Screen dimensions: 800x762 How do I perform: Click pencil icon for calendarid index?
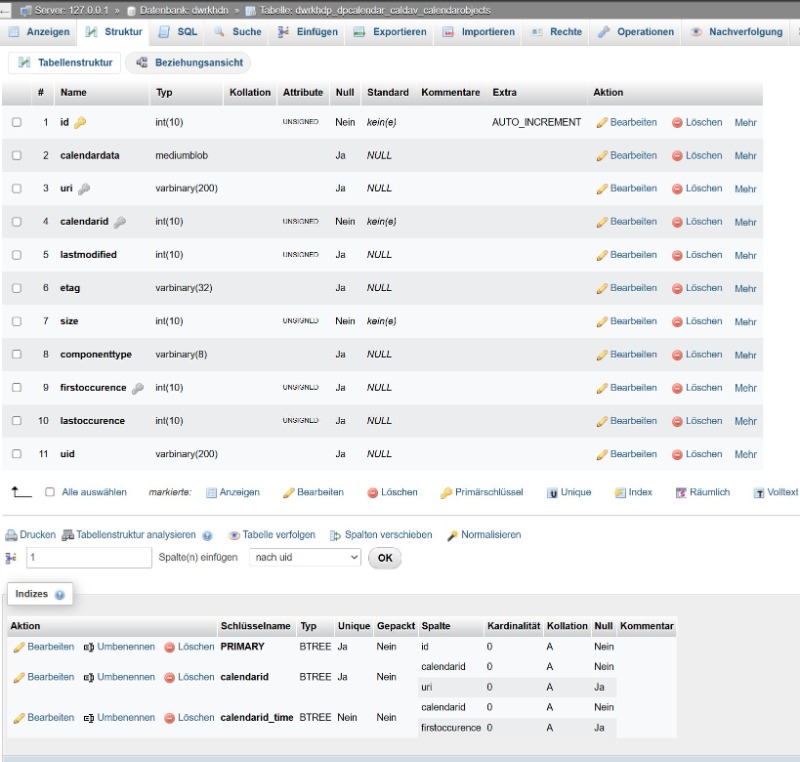[x=19, y=677]
